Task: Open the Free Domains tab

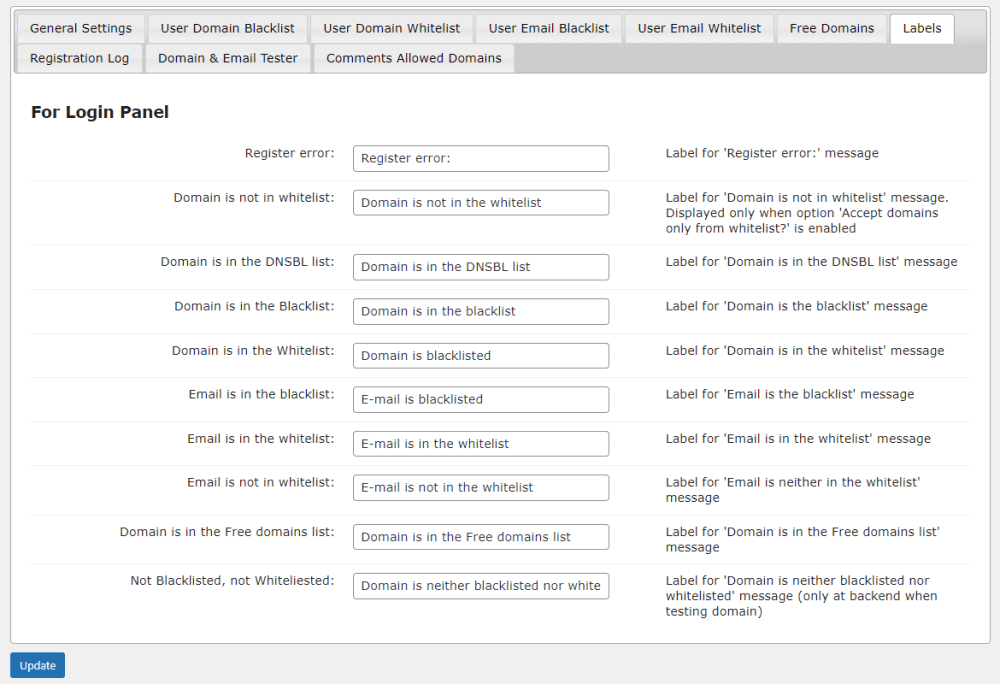Action: point(832,28)
